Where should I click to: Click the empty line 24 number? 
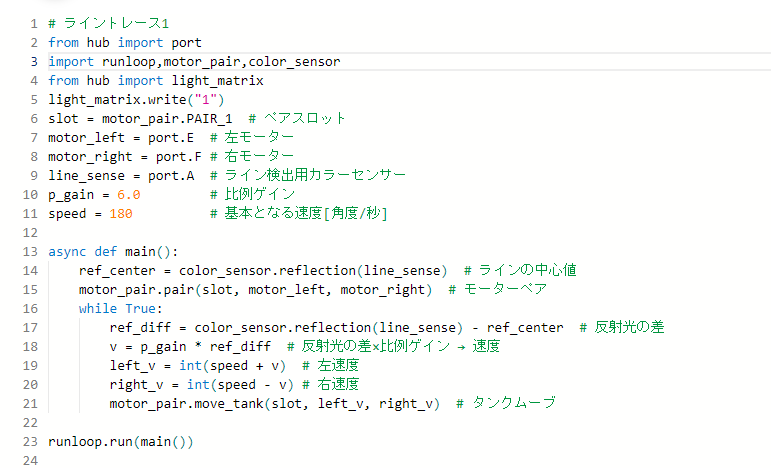coord(30,460)
